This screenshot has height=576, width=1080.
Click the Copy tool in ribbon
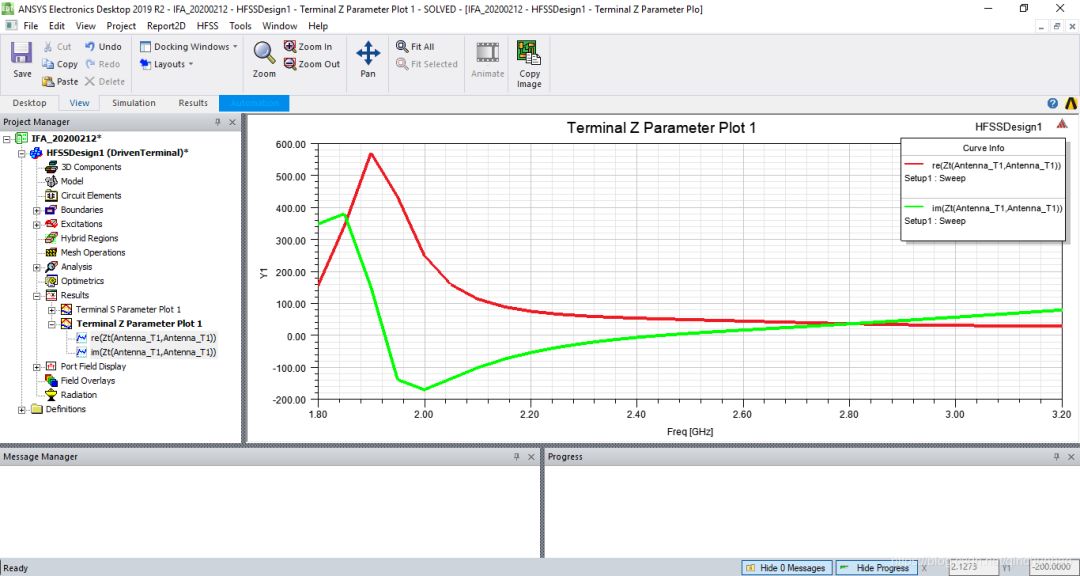click(x=60, y=64)
